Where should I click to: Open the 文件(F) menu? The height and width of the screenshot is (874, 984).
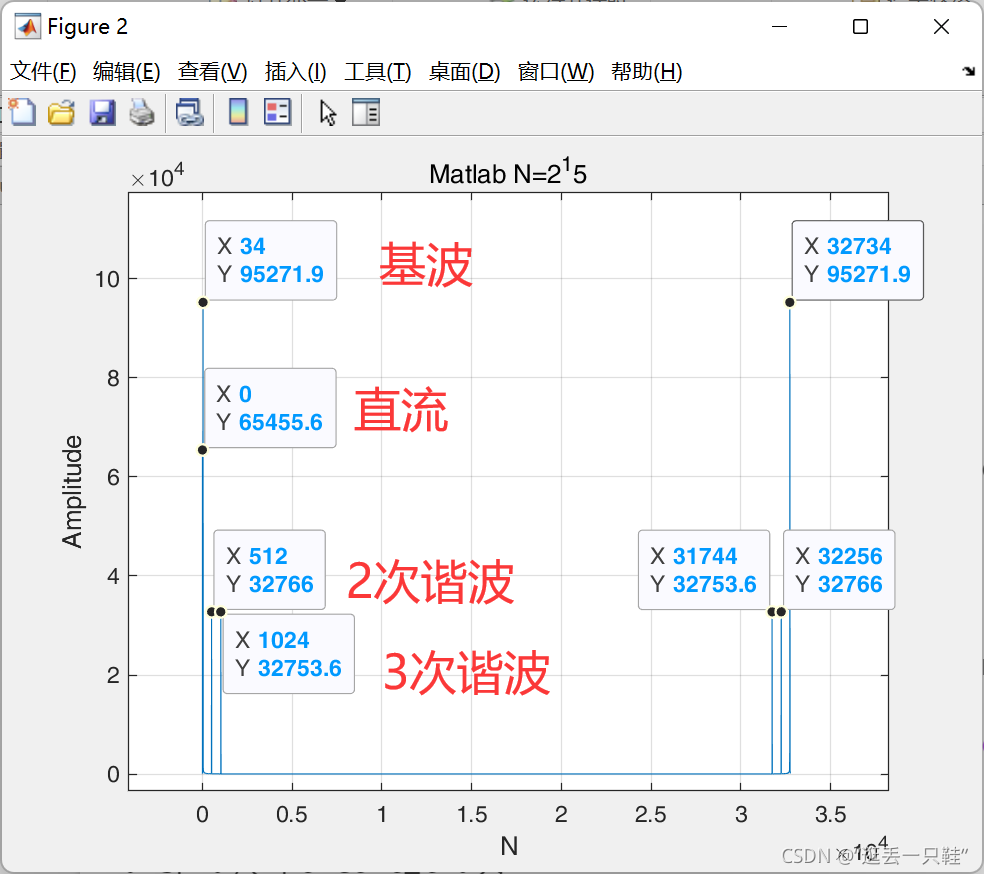[x=43, y=72]
